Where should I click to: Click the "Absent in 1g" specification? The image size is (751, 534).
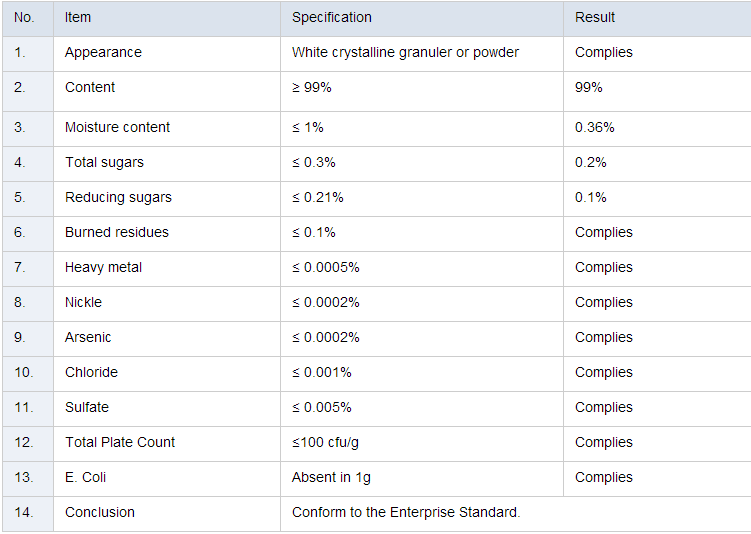331,477
